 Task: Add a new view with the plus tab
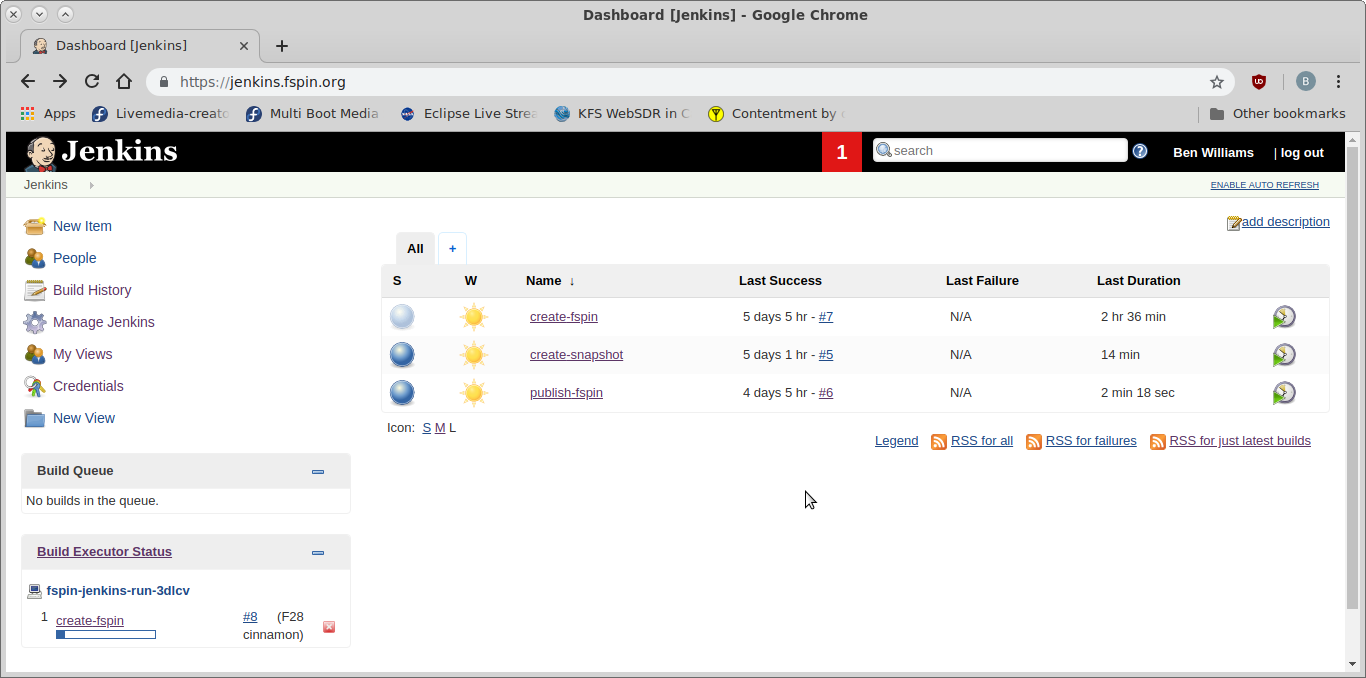pyautogui.click(x=452, y=249)
